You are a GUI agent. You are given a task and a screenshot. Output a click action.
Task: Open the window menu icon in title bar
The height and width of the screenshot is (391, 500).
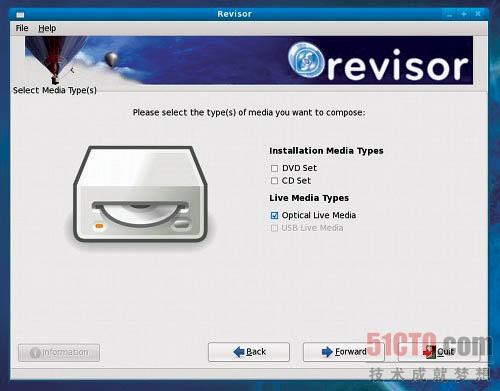(21, 15)
